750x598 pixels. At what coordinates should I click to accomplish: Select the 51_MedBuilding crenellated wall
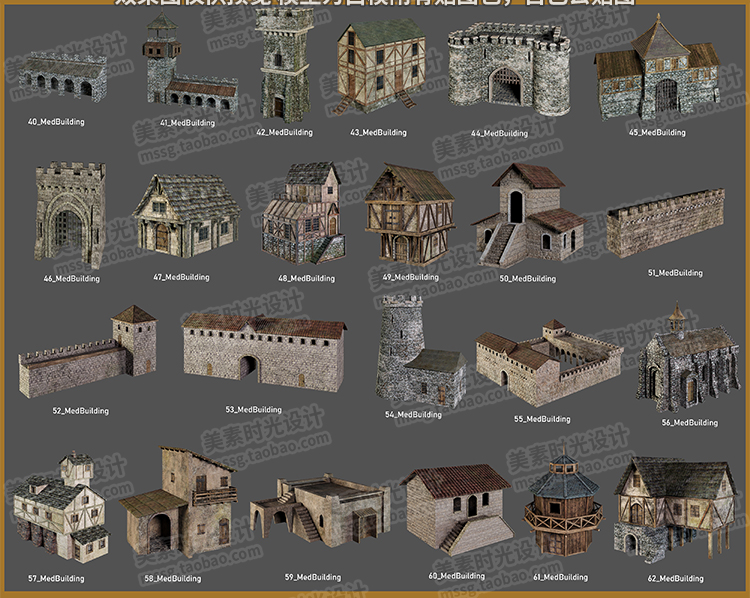[666, 223]
